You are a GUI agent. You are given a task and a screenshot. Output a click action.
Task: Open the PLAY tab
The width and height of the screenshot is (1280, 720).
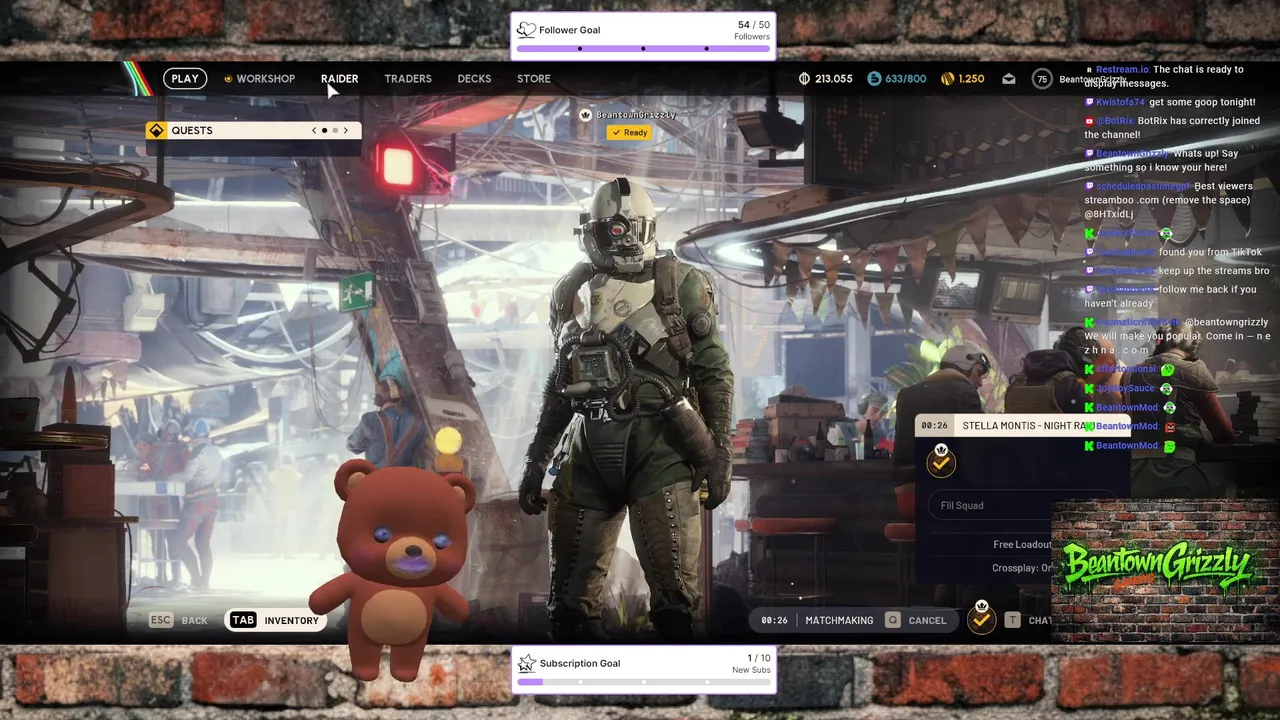[185, 79]
